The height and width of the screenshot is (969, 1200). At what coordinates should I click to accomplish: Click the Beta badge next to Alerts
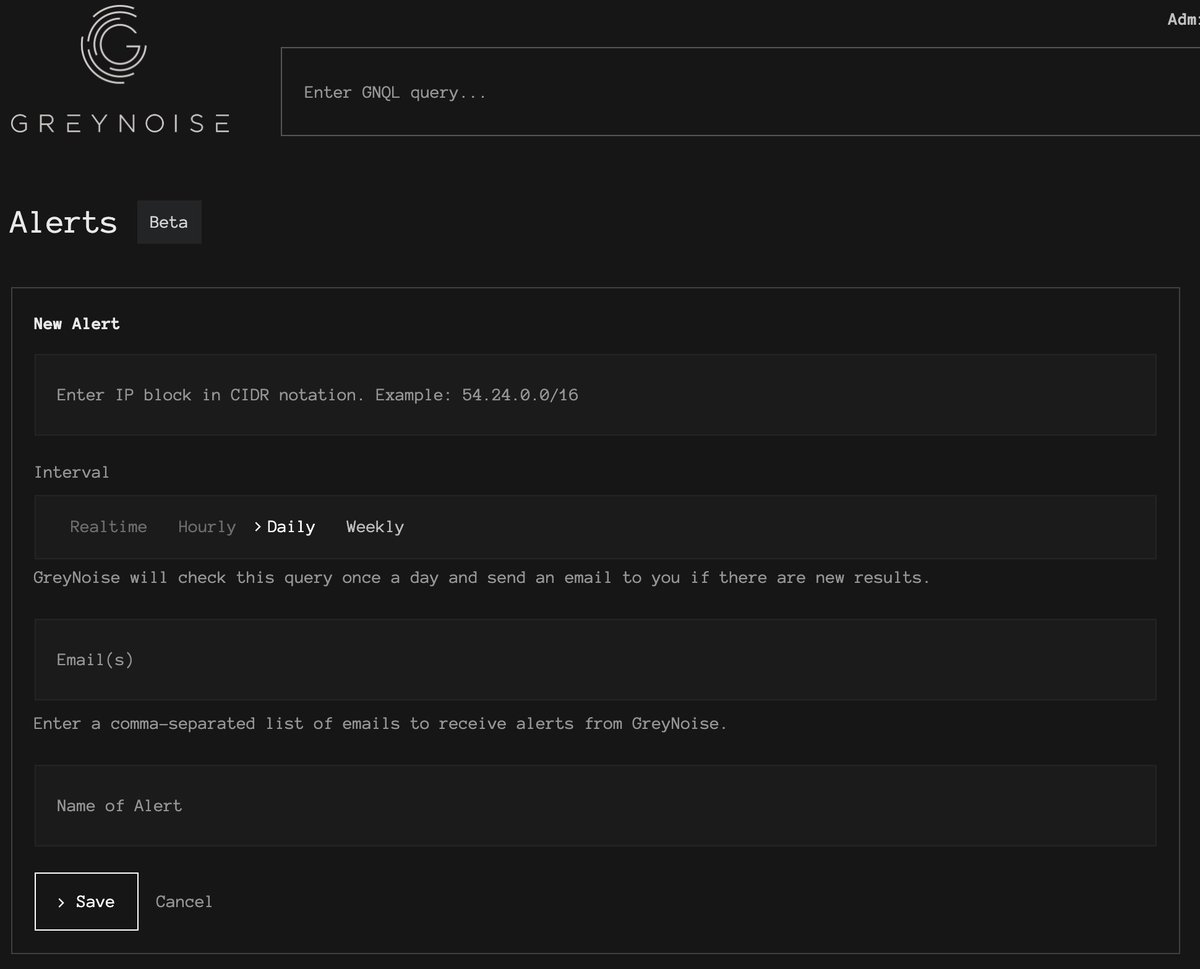point(169,222)
